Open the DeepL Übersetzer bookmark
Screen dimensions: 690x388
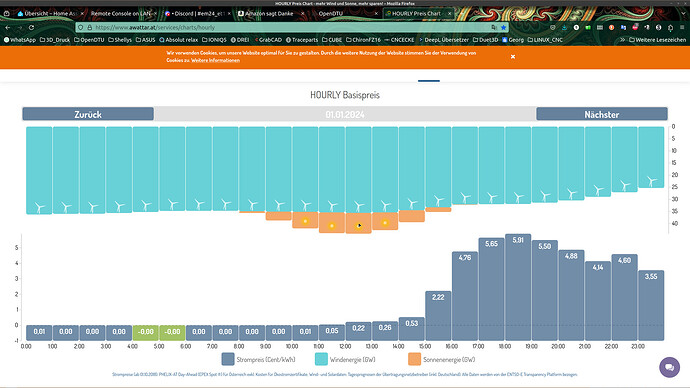pyautogui.click(x=444, y=40)
